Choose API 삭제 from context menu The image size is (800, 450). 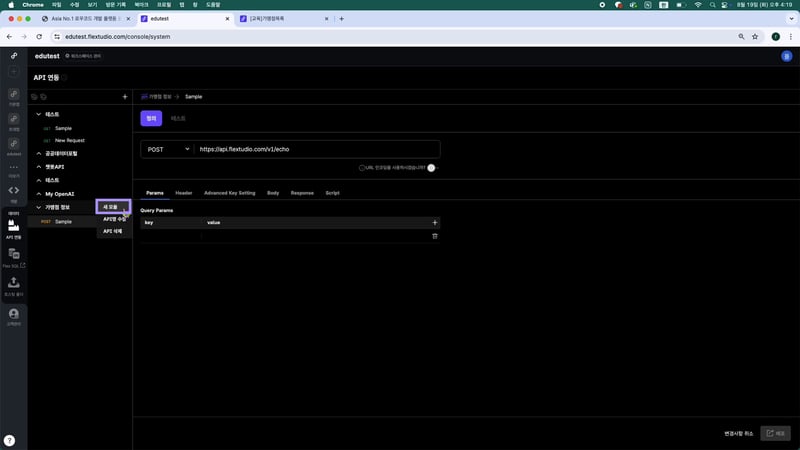(113, 231)
